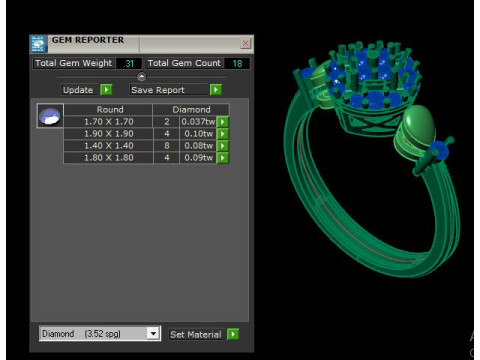Click the Update button label
Screen dimensions: 480x360
tap(78, 90)
